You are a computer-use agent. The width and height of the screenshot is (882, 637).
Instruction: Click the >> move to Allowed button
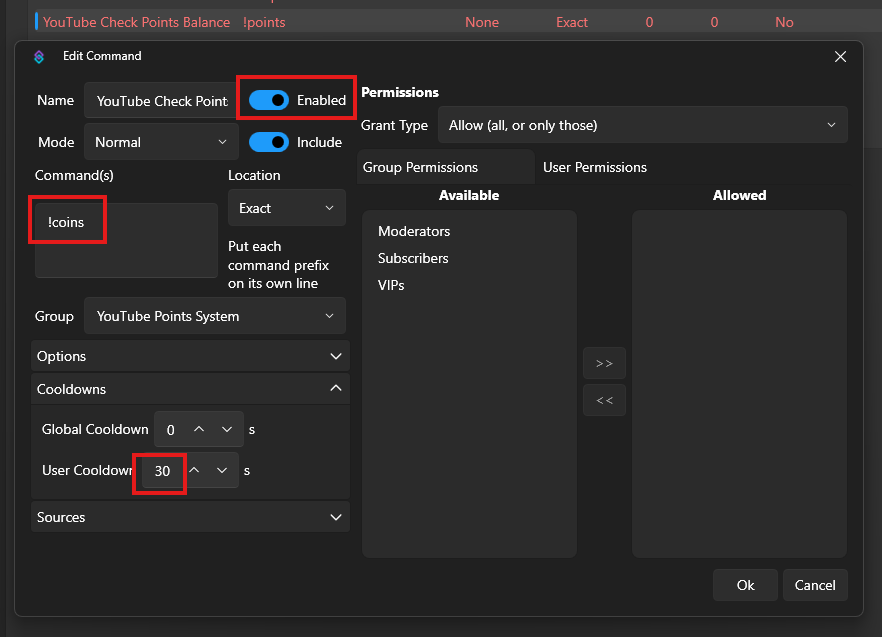click(x=604, y=364)
